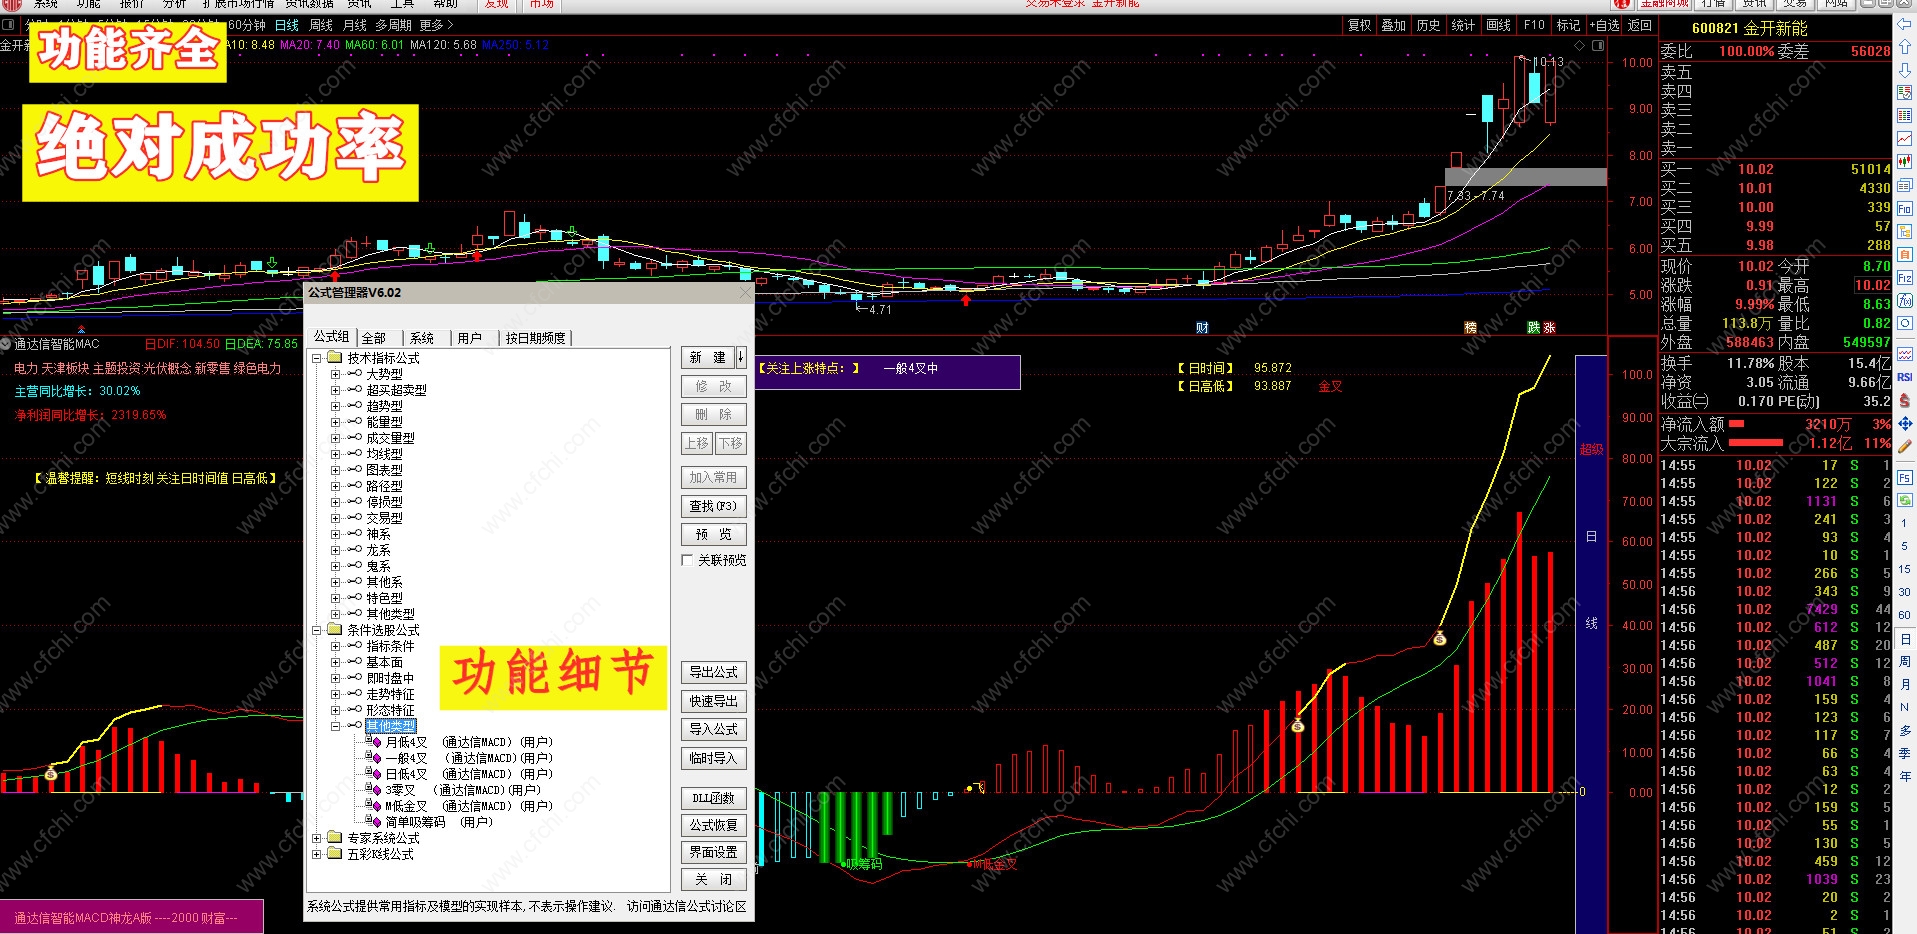
Task: Click the blue four-way move arrows icon
Action: coord(1905,423)
